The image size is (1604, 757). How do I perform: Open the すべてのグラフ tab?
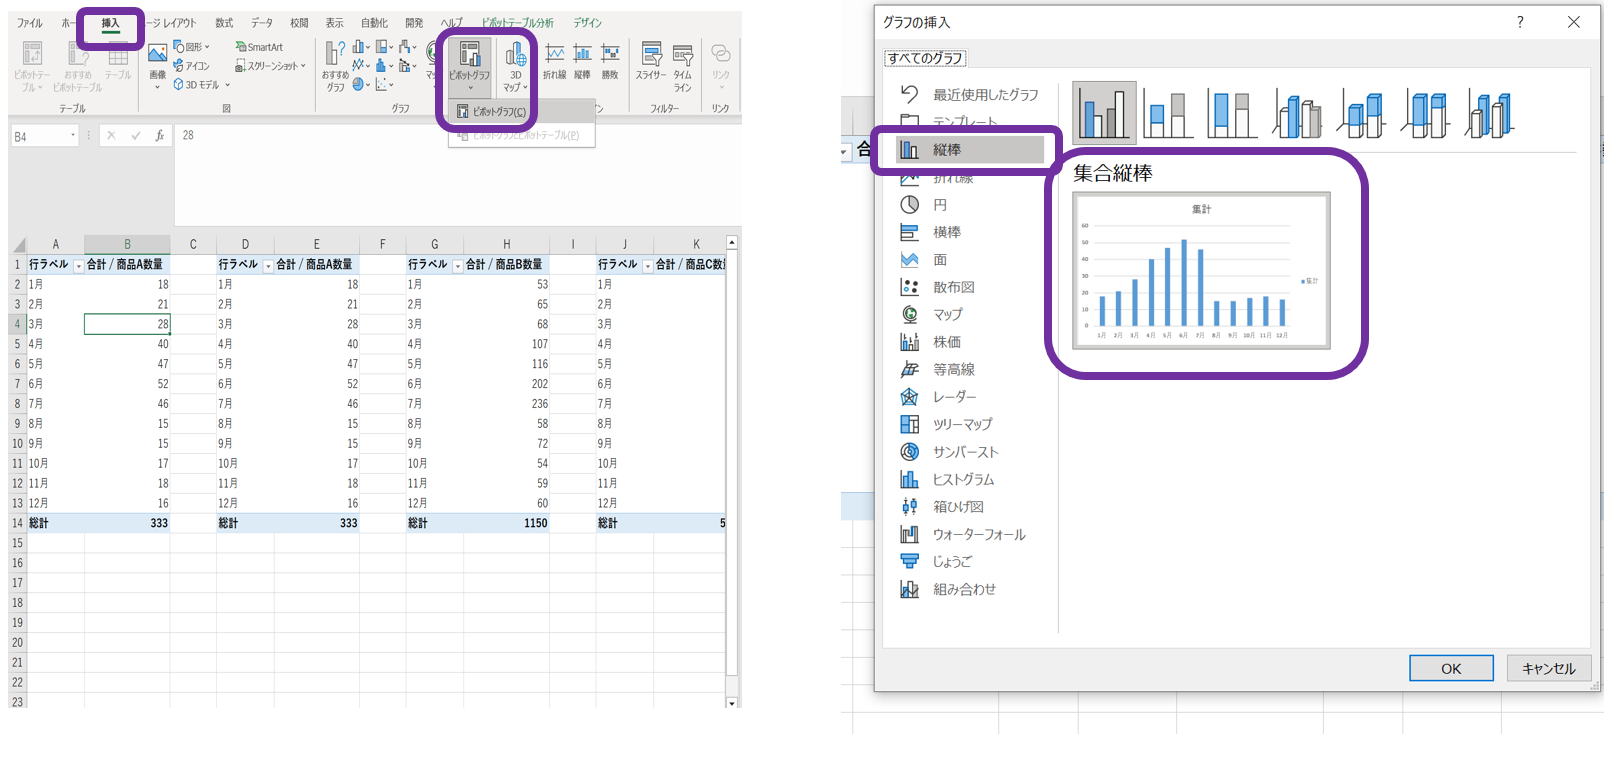coord(925,58)
